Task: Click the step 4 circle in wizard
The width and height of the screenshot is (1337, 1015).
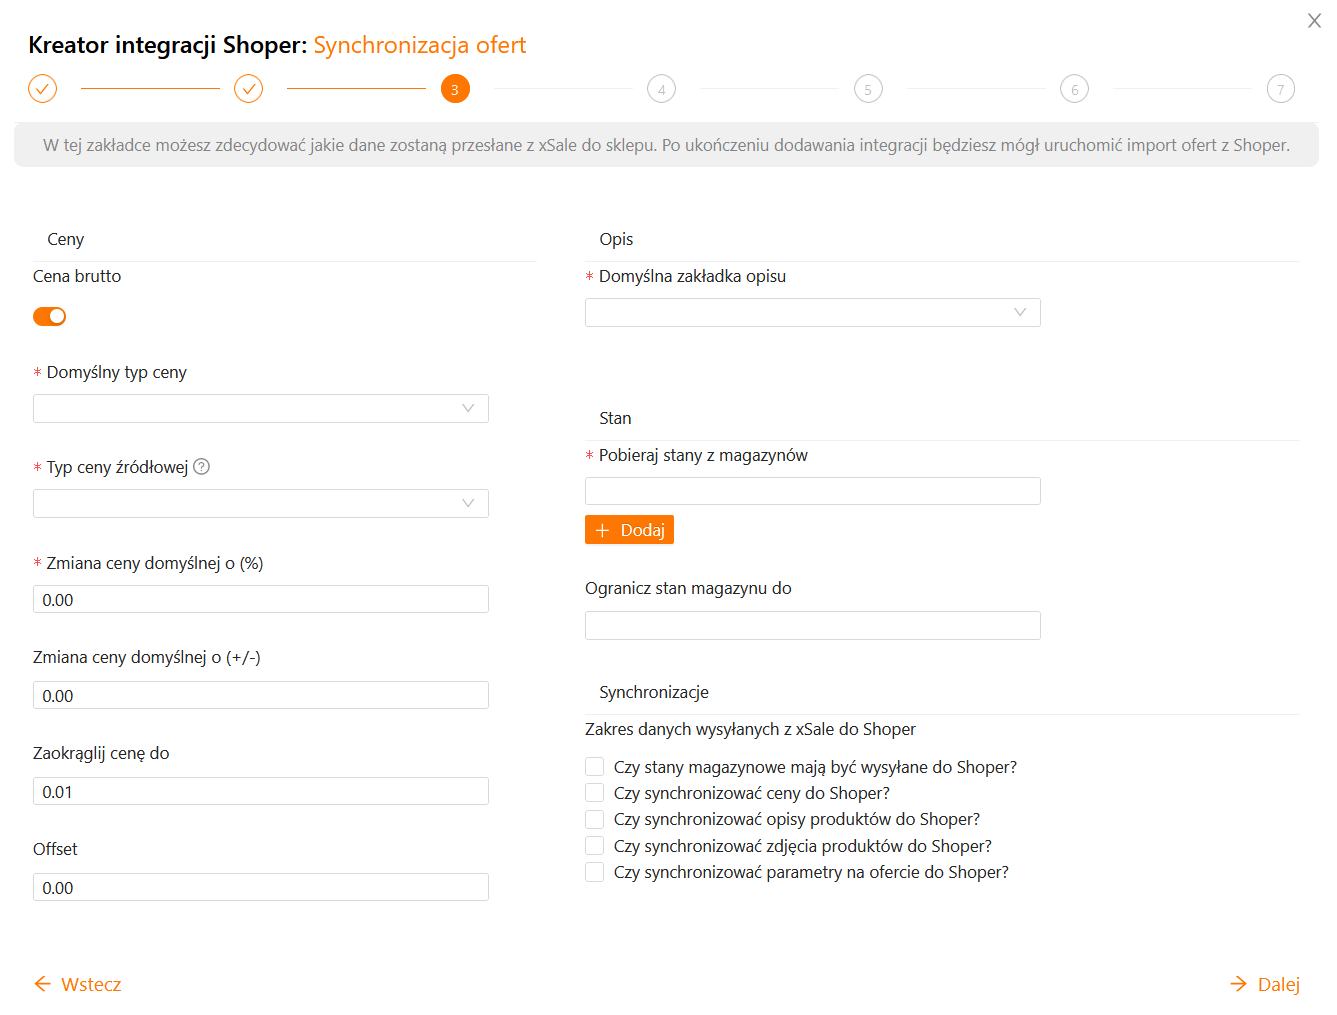Action: click(x=661, y=89)
